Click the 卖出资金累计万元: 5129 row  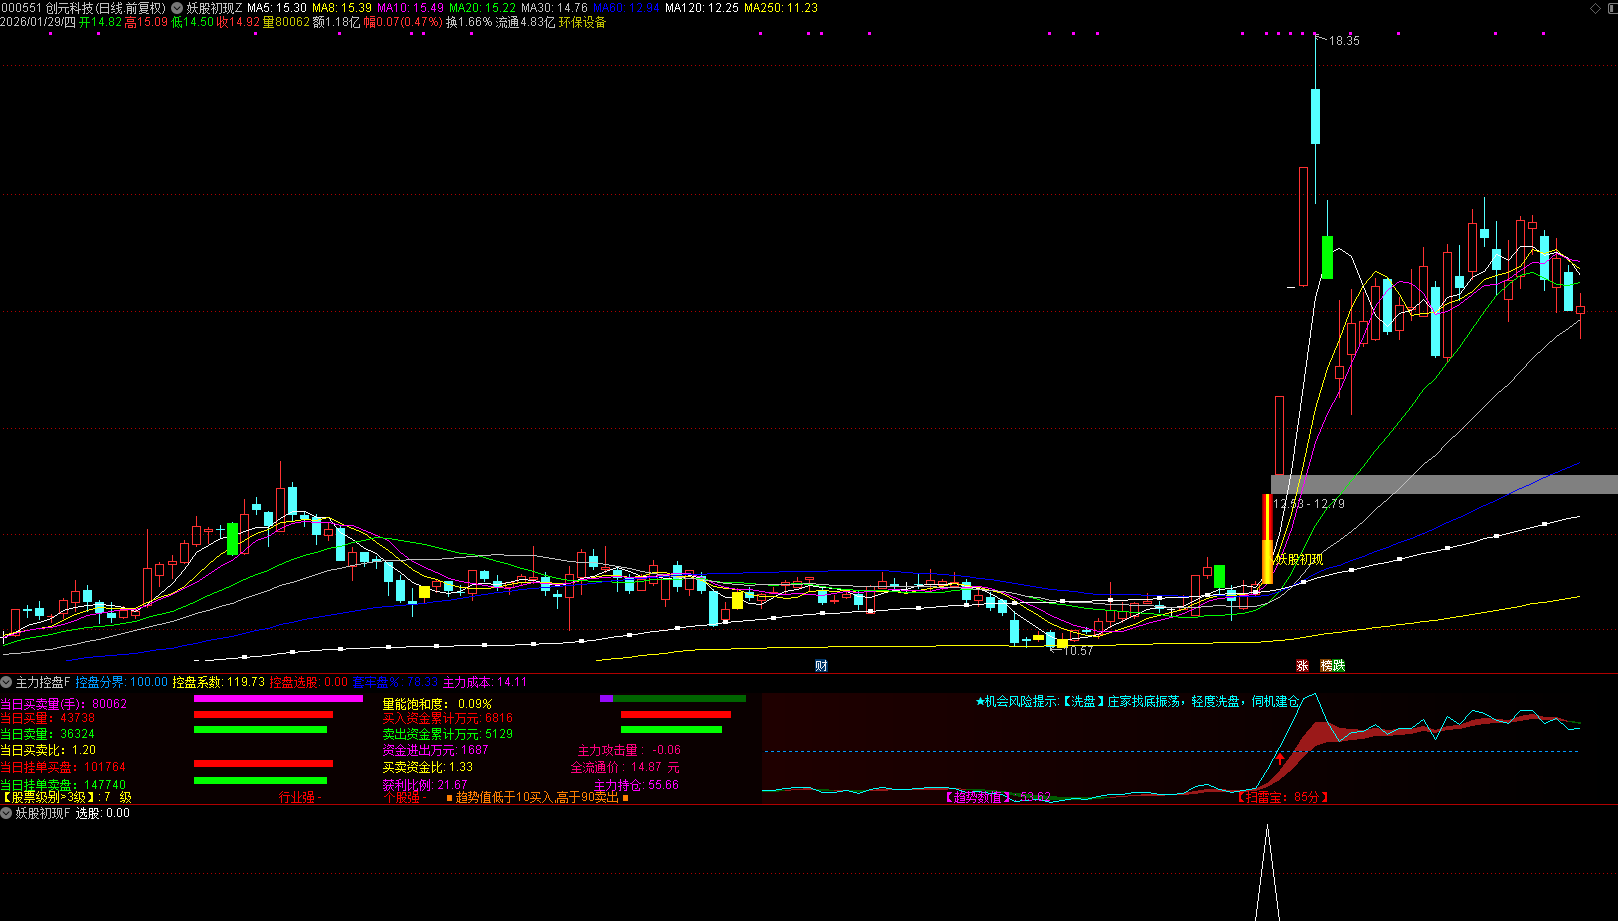click(448, 734)
